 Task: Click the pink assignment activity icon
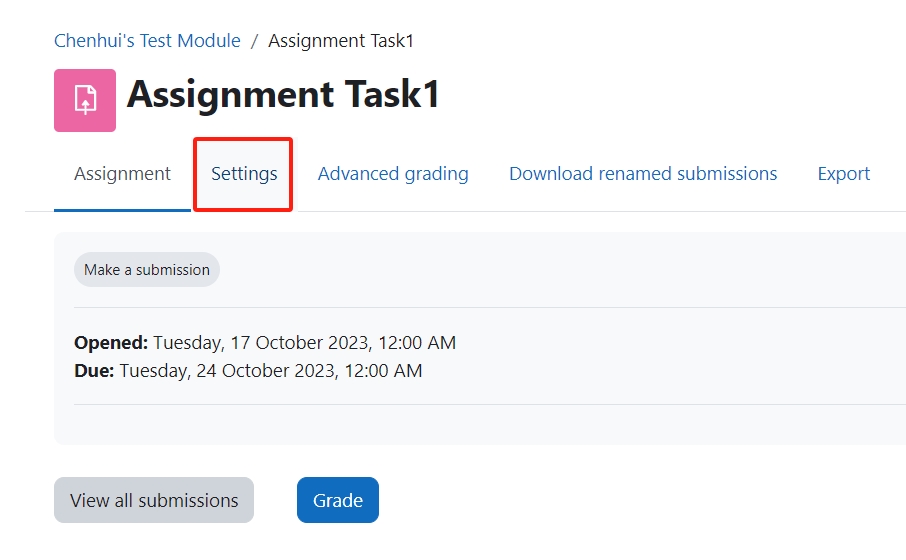[x=85, y=101]
